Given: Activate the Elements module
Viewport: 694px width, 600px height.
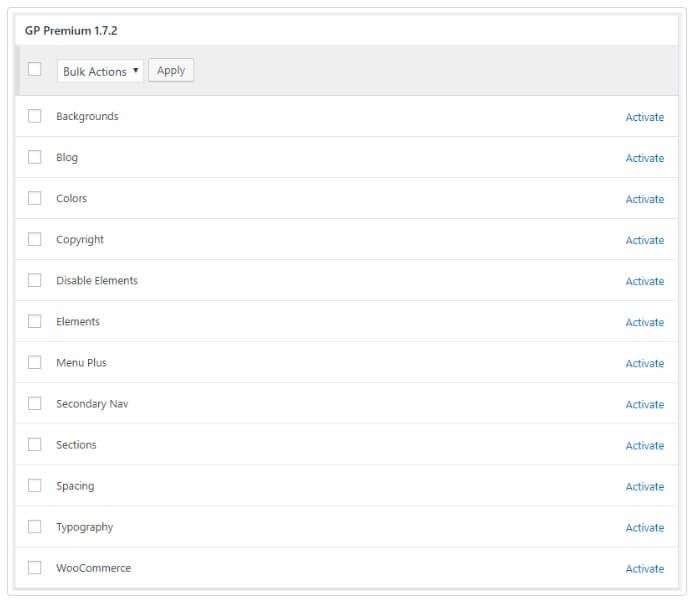Looking at the screenshot, I should tap(644, 322).
